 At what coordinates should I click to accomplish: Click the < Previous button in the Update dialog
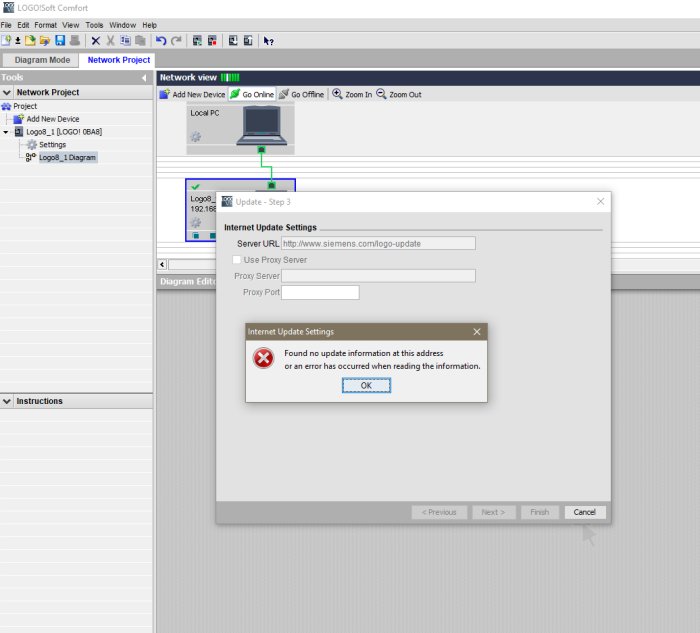pos(439,512)
